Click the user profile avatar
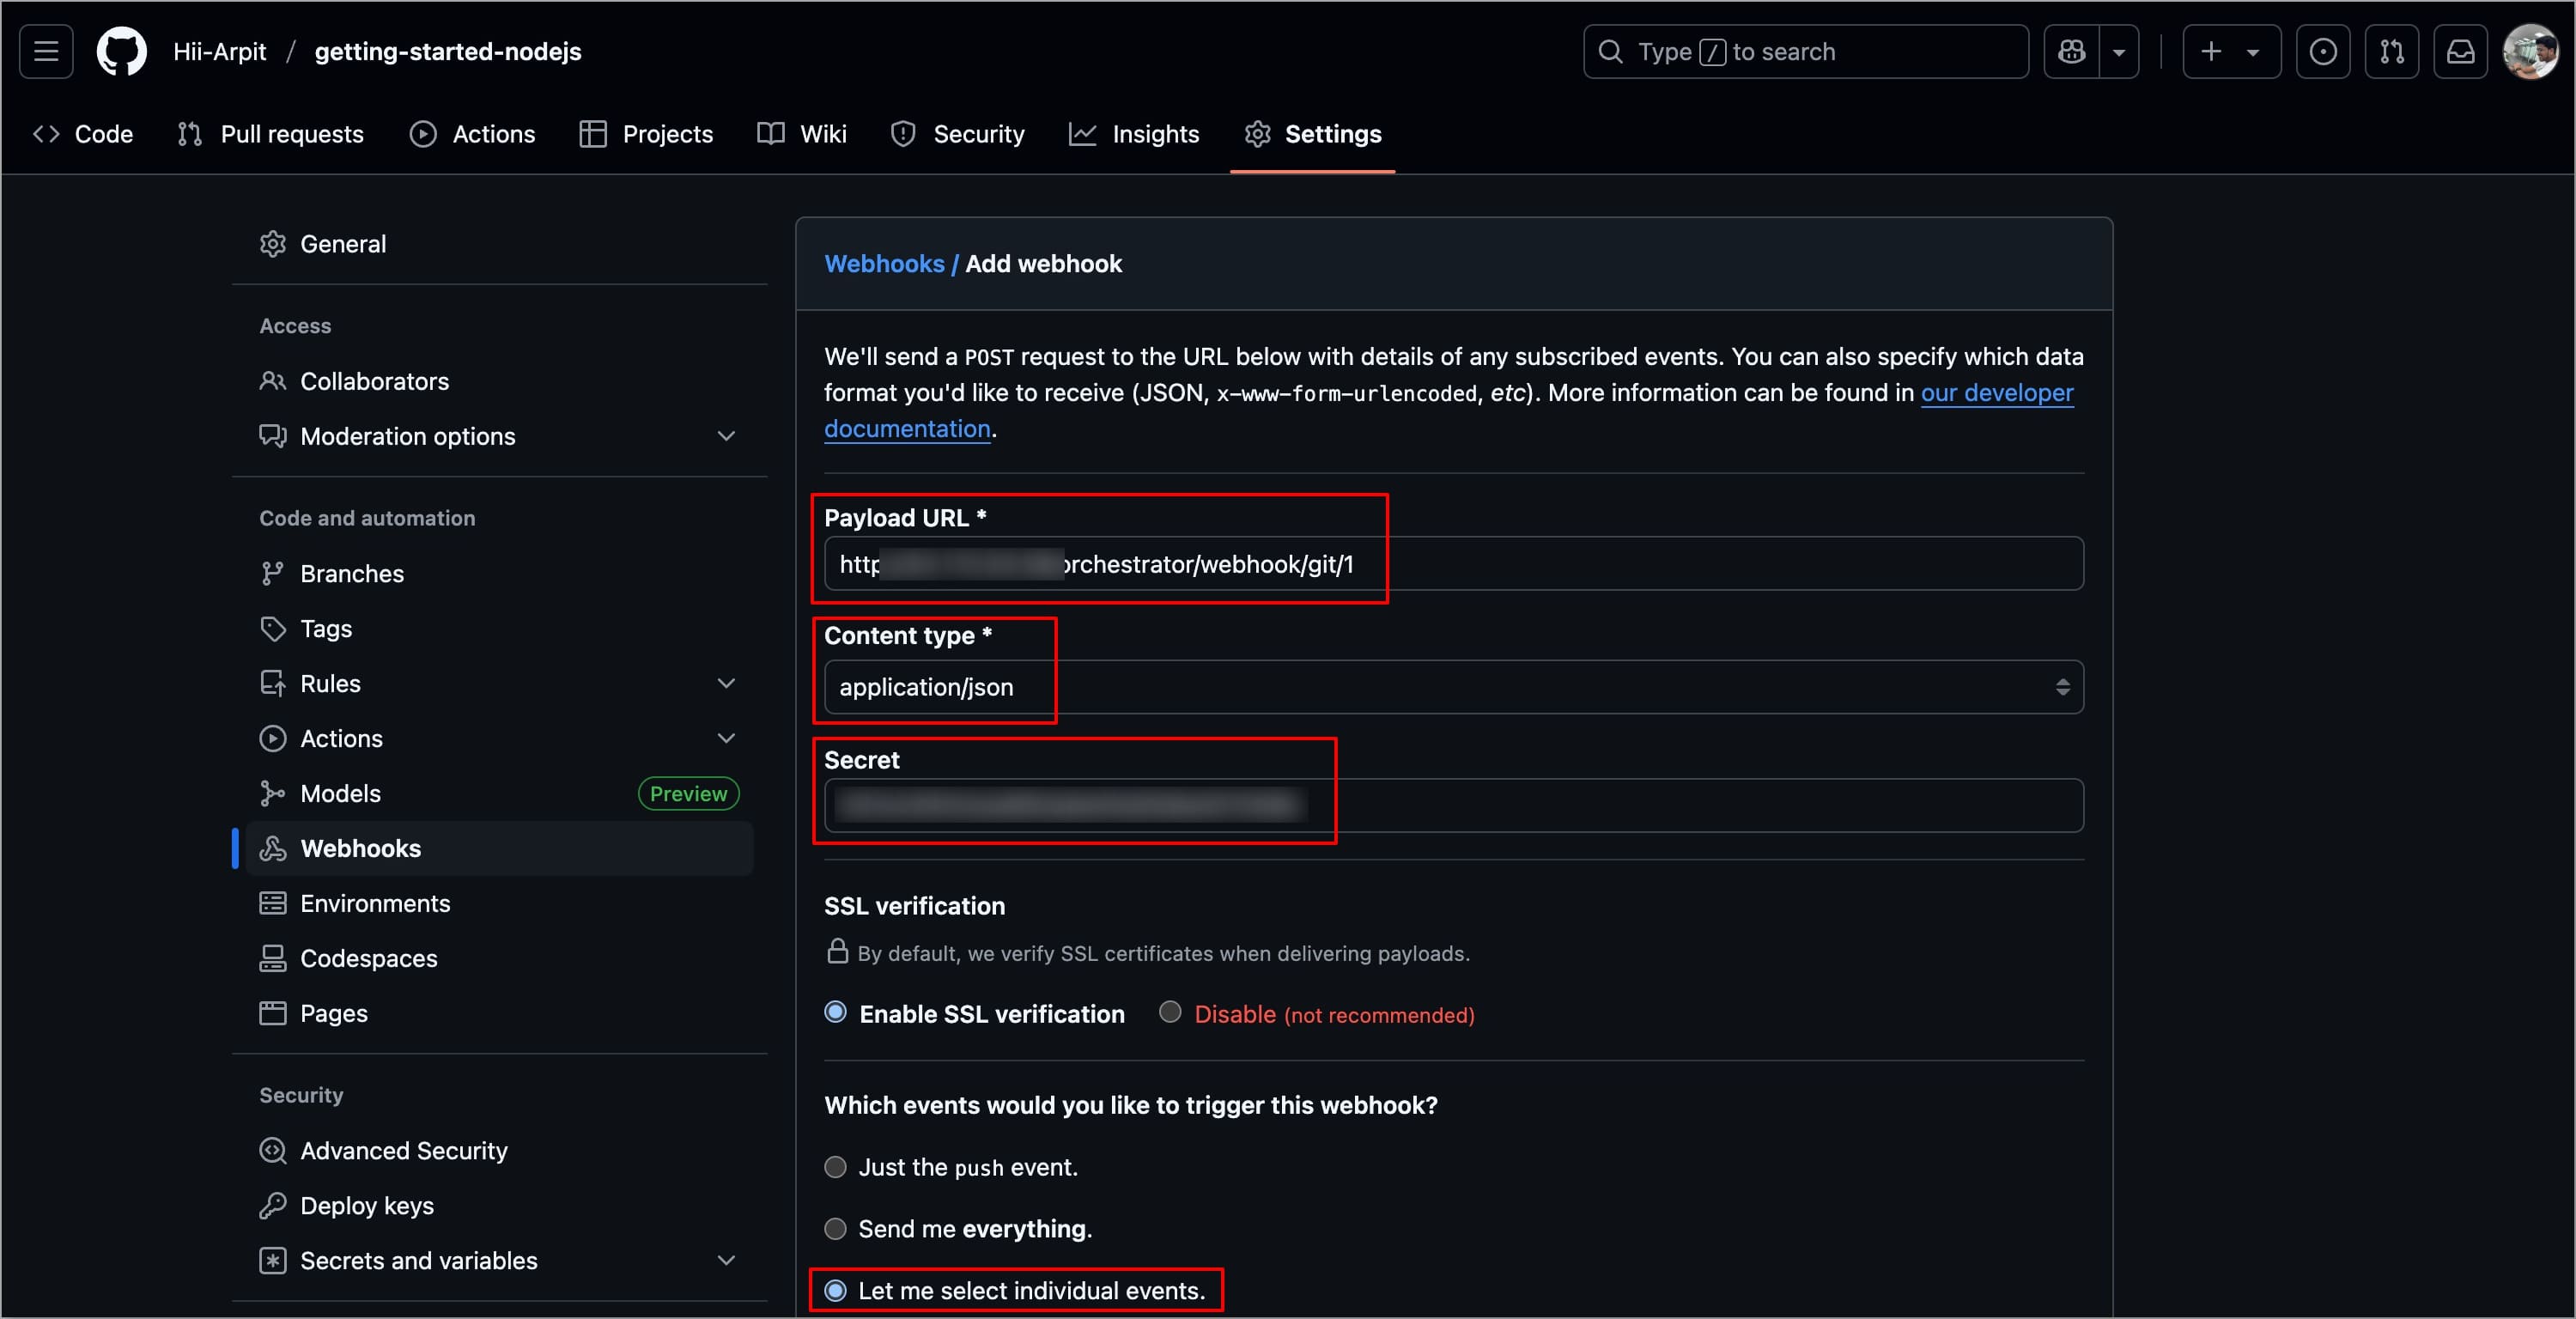2576x1319 pixels. [x=2530, y=51]
